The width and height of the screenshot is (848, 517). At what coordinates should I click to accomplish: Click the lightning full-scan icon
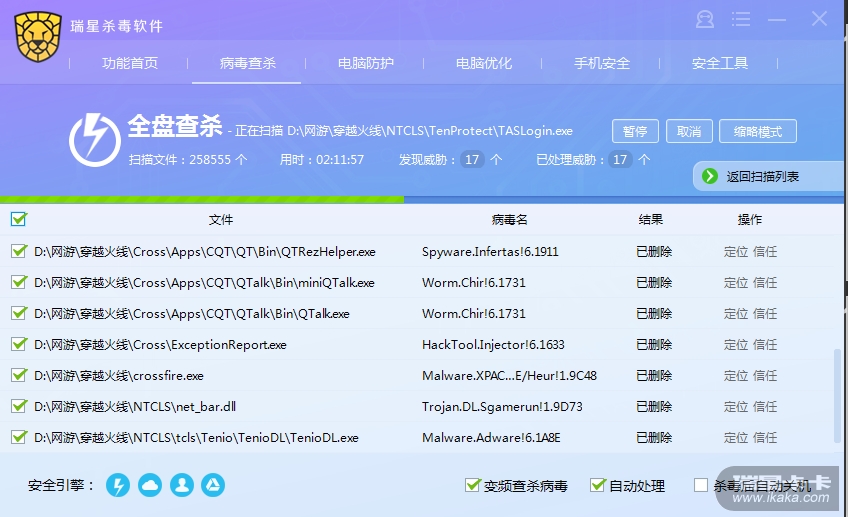(95, 140)
